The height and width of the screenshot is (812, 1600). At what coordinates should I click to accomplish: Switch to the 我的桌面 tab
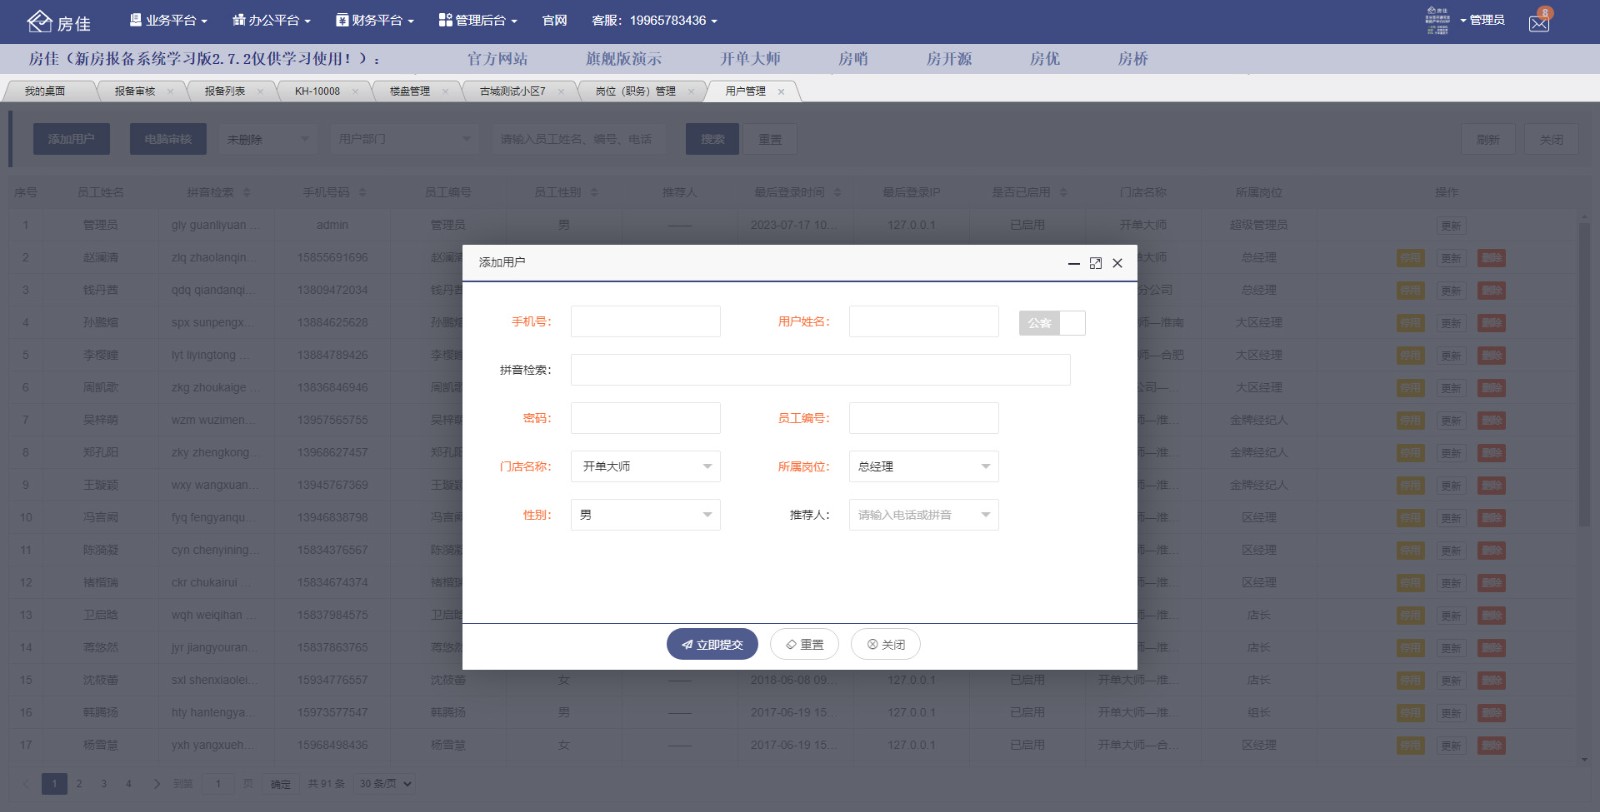[45, 92]
